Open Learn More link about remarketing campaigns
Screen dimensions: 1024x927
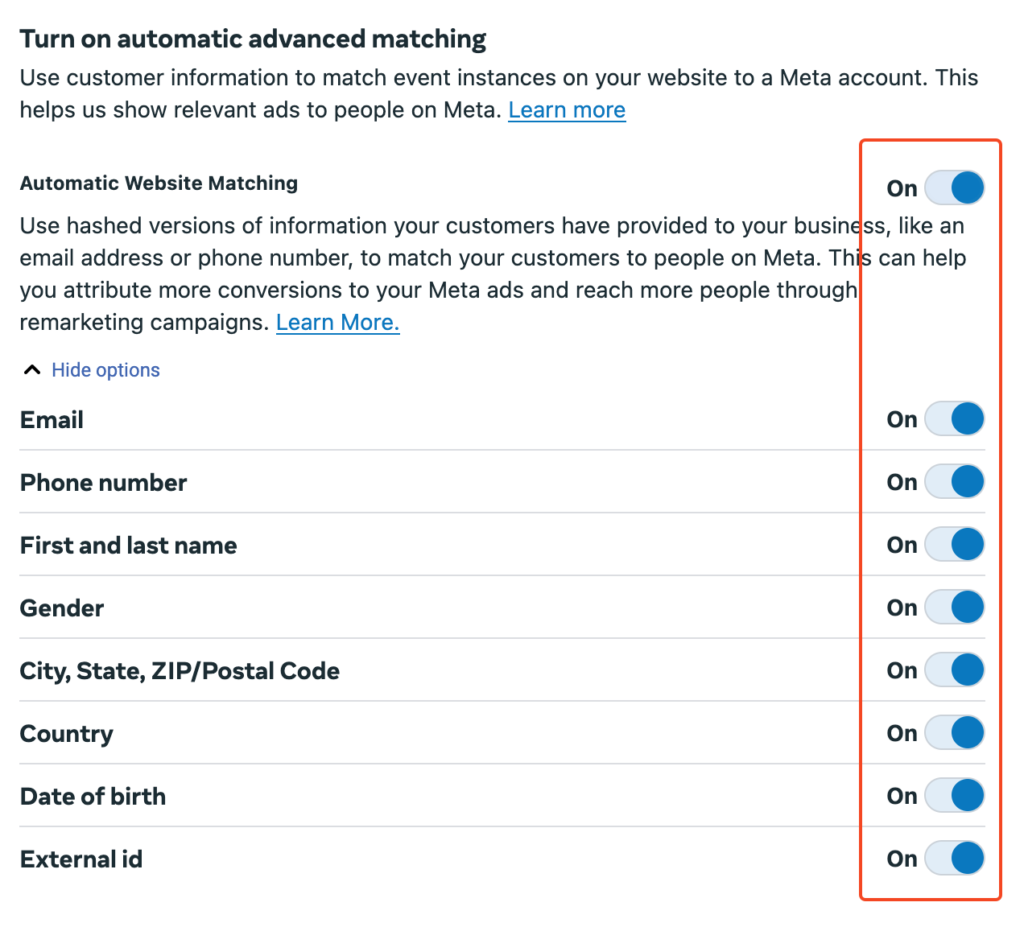pos(337,322)
